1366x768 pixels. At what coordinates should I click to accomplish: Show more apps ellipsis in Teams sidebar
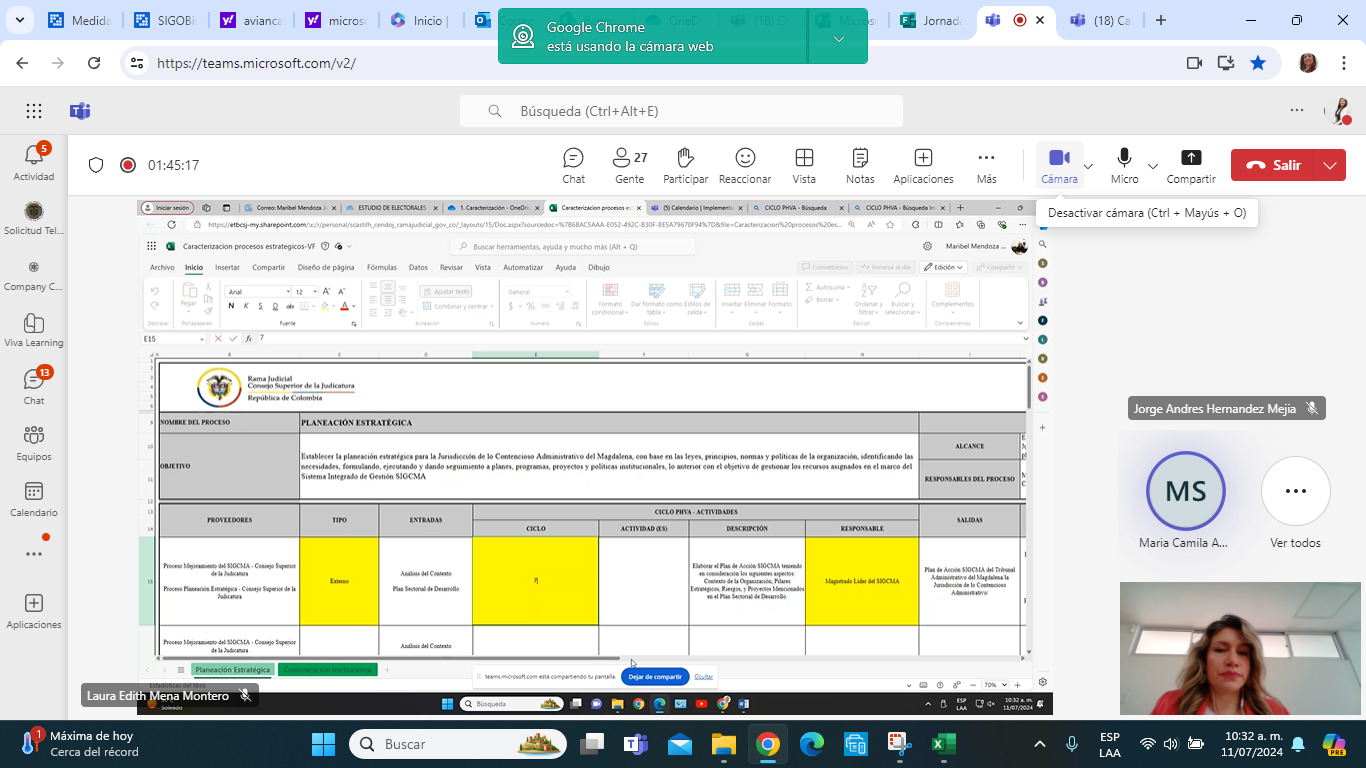coord(34,554)
